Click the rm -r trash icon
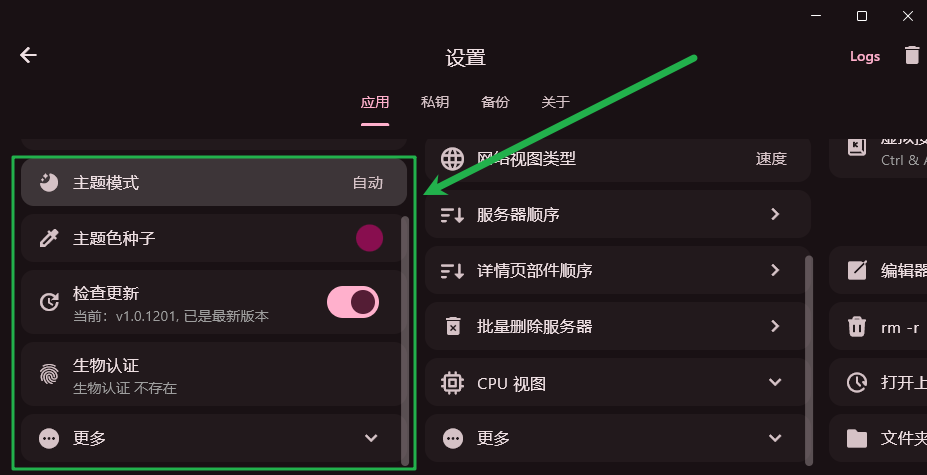This screenshot has height=475, width=927. (857, 326)
